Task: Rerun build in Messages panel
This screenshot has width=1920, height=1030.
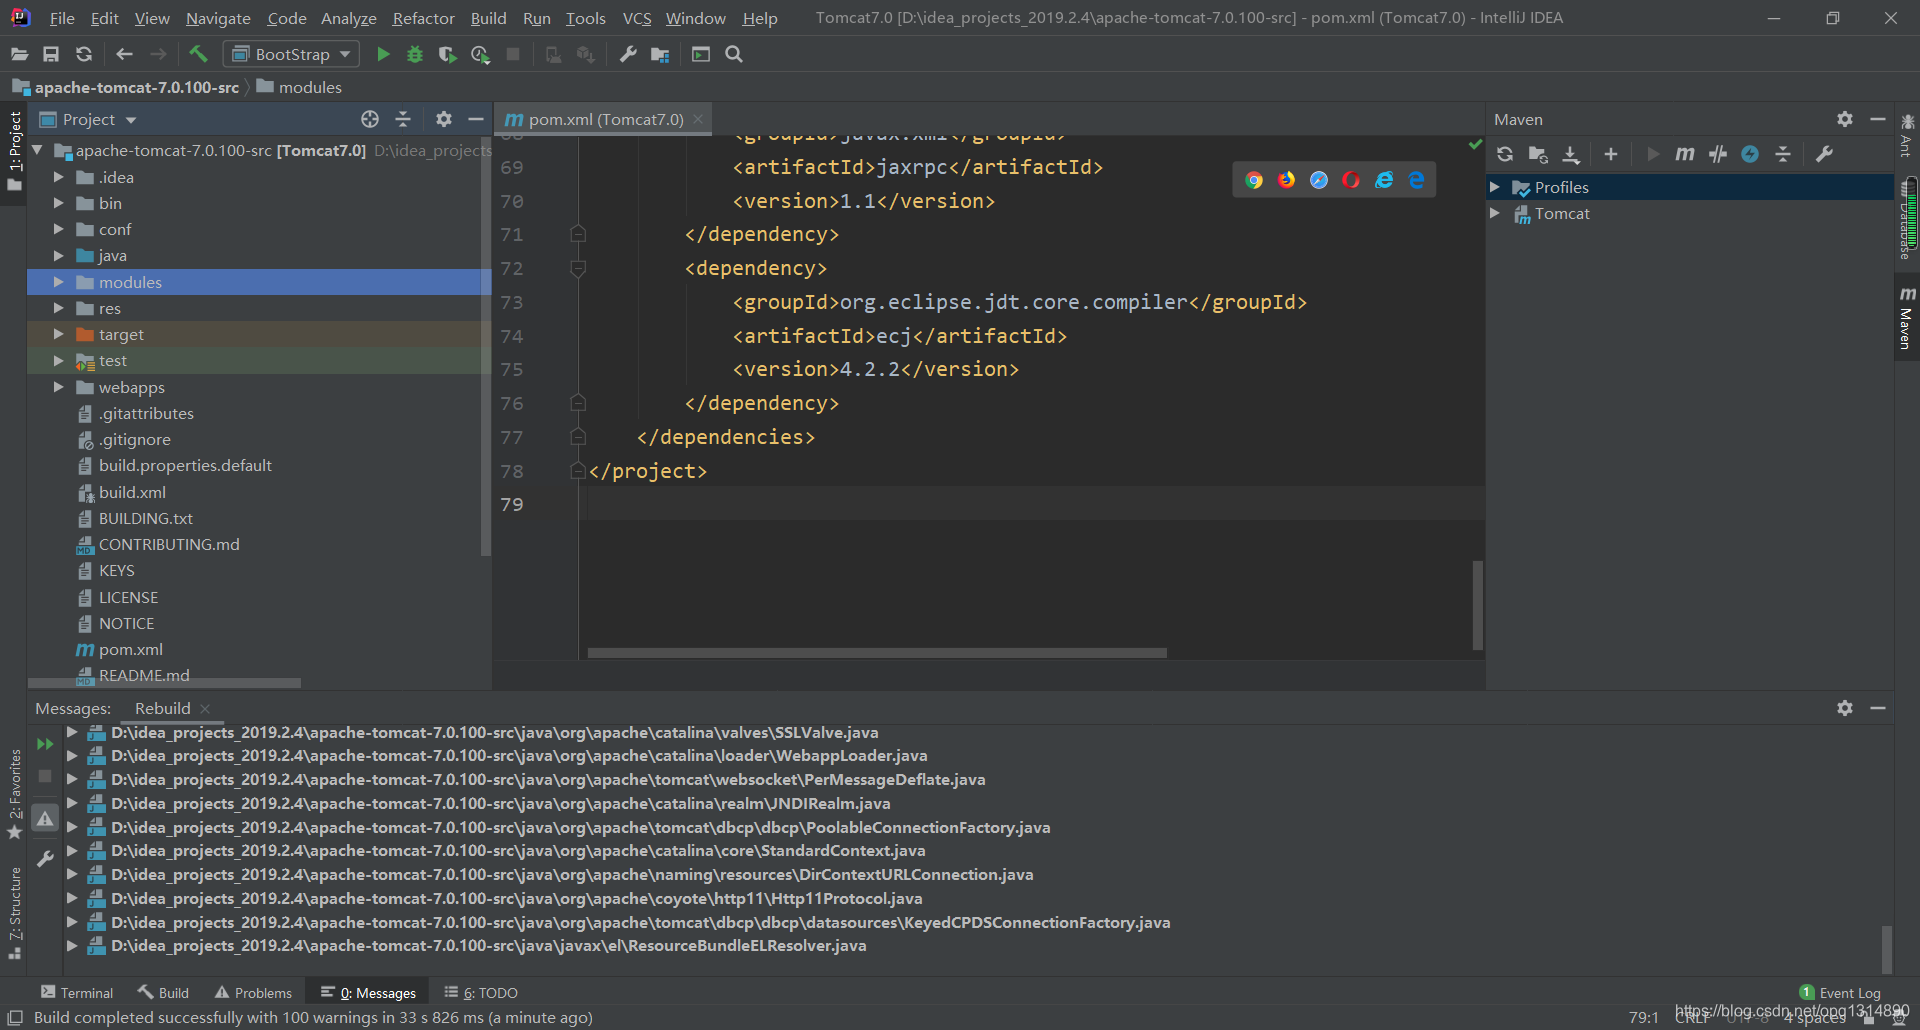Action: click(x=45, y=744)
